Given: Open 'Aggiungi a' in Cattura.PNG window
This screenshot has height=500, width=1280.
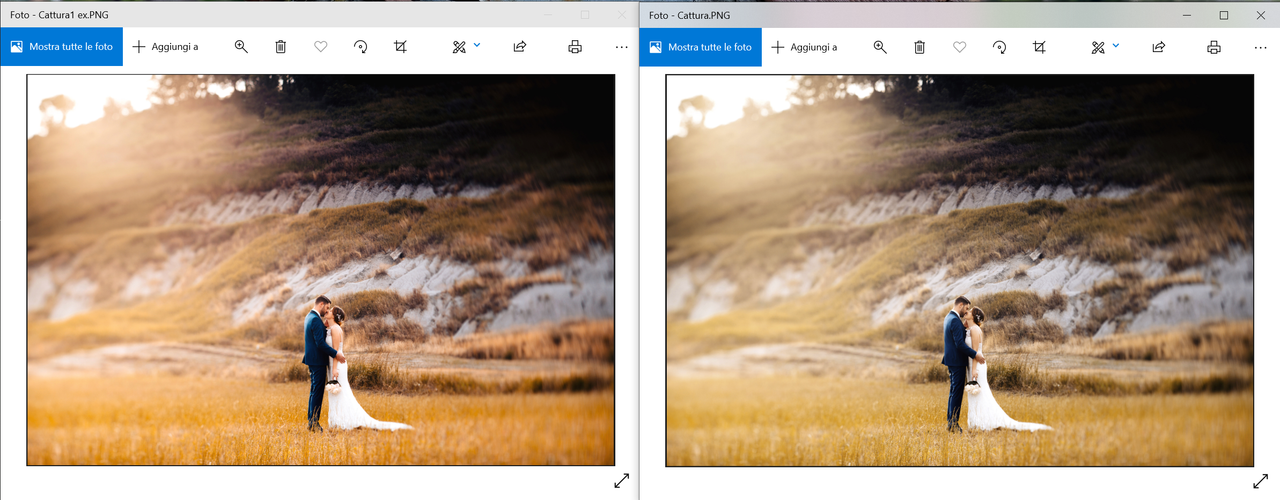Looking at the screenshot, I should tap(804, 47).
